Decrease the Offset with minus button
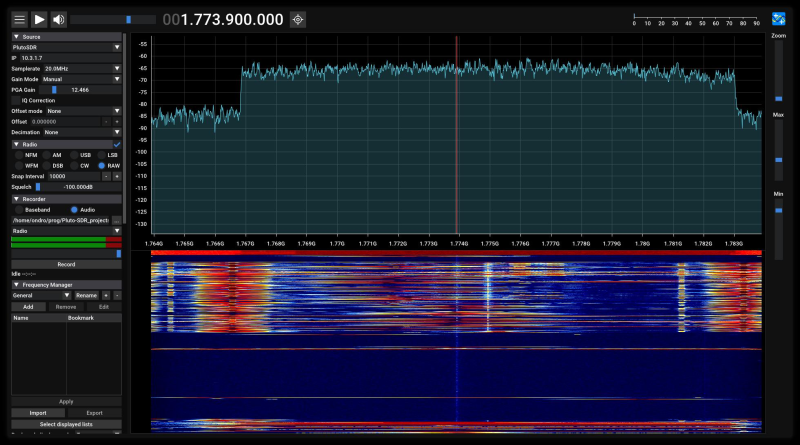This screenshot has width=800, height=445. [x=106, y=122]
